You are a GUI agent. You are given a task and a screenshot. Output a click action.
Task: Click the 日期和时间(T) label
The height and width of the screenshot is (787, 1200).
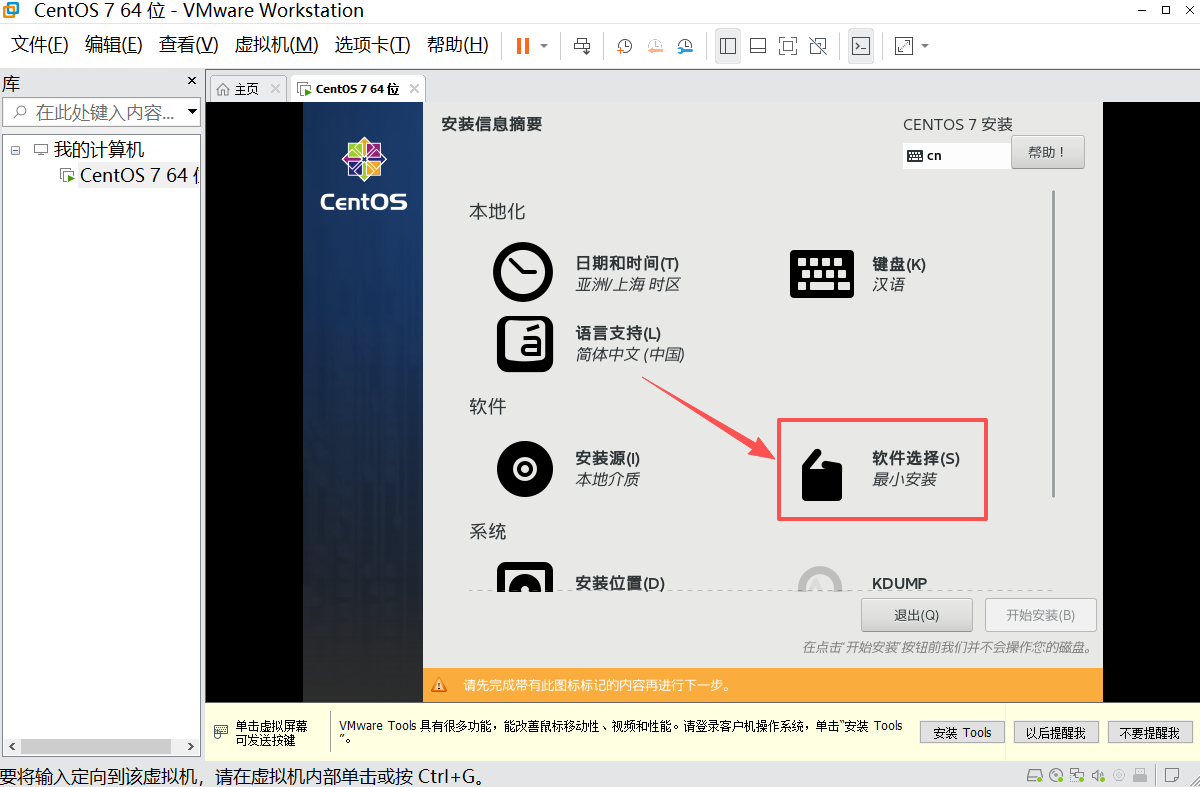[627, 263]
